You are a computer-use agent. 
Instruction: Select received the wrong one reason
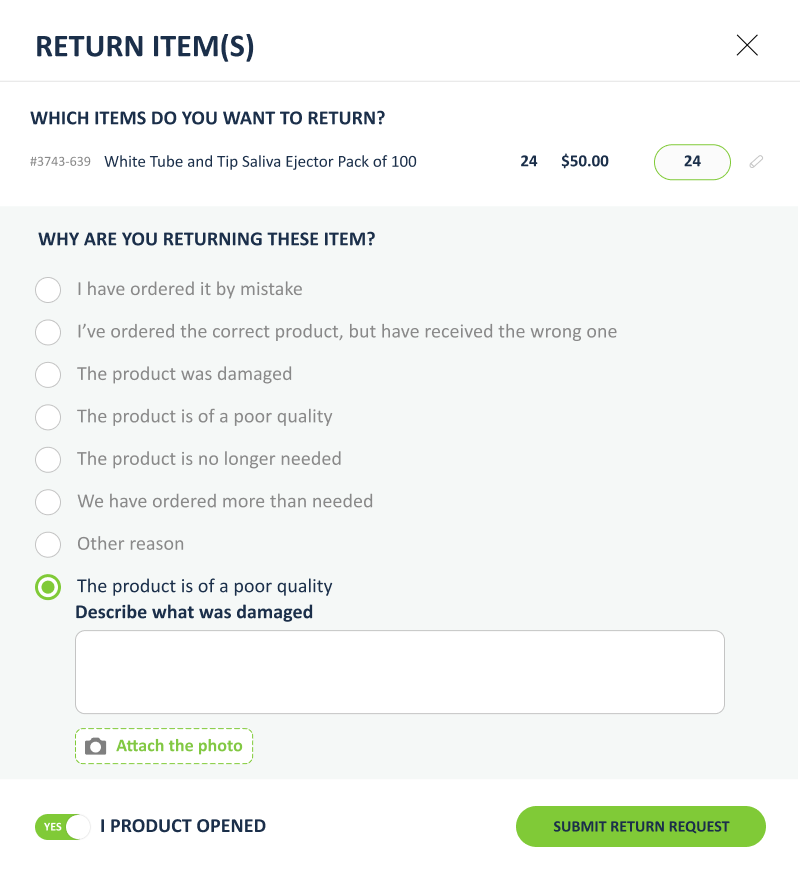pyautogui.click(x=48, y=332)
